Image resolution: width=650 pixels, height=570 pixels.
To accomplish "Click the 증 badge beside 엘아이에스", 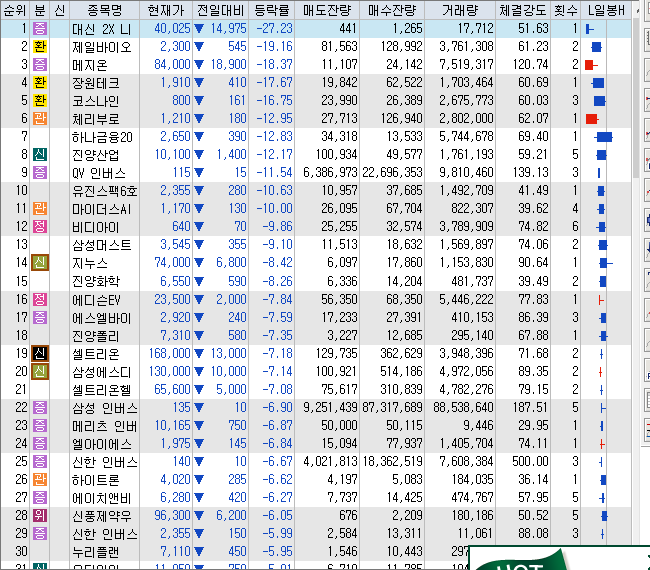I will point(40,444).
